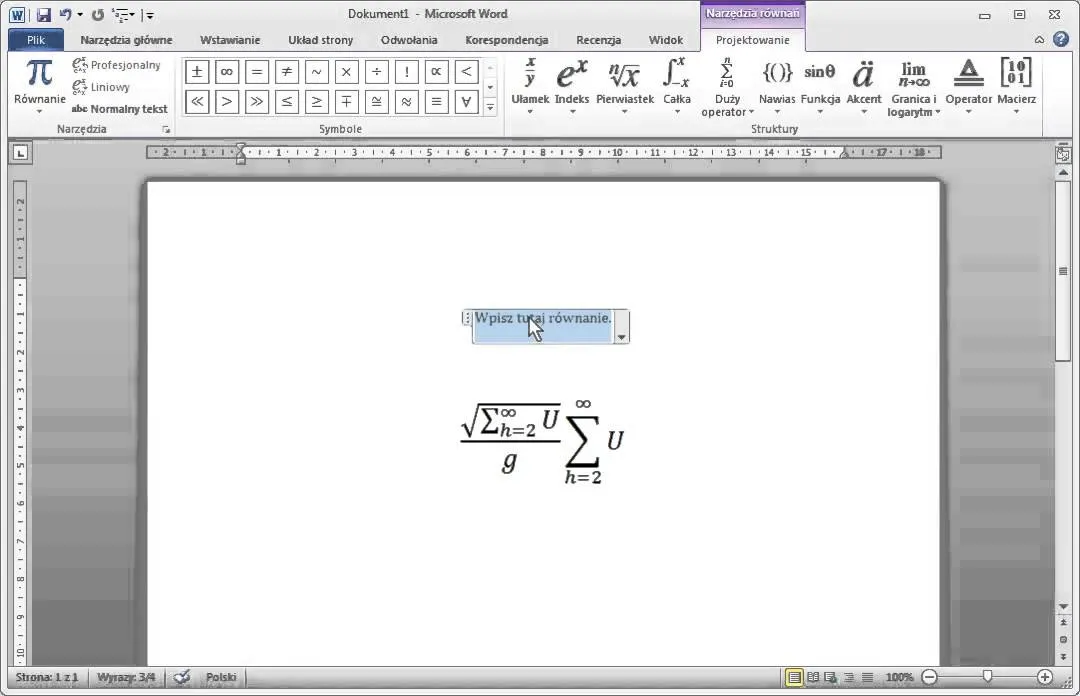This screenshot has width=1080, height=696.
Task: Click the zoom slider handle
Action: (987, 677)
